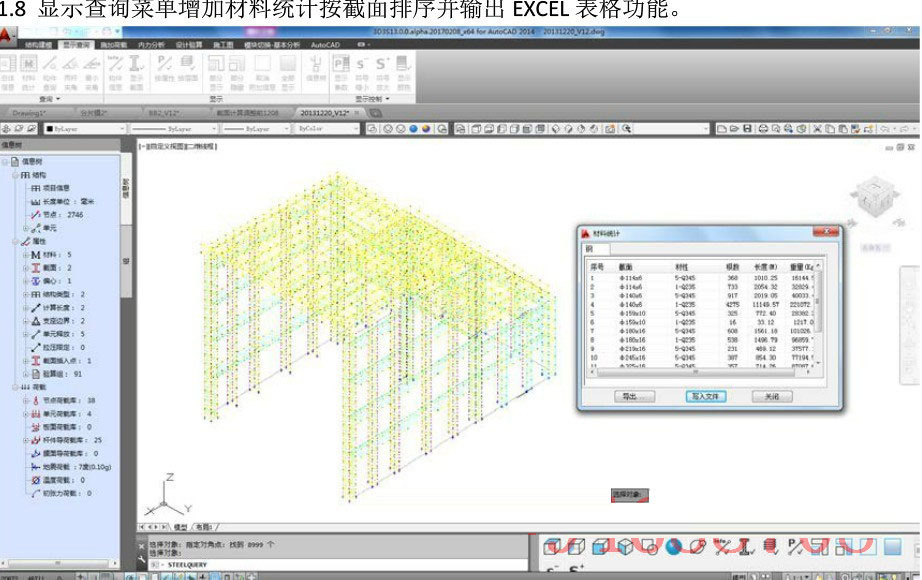Select the 信息树 toggle icon in 显示控制 panel

314,68
